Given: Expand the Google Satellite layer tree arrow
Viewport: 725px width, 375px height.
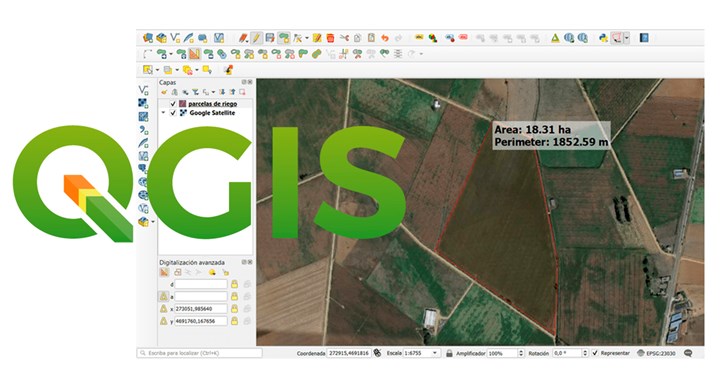Looking at the screenshot, I should (x=163, y=113).
